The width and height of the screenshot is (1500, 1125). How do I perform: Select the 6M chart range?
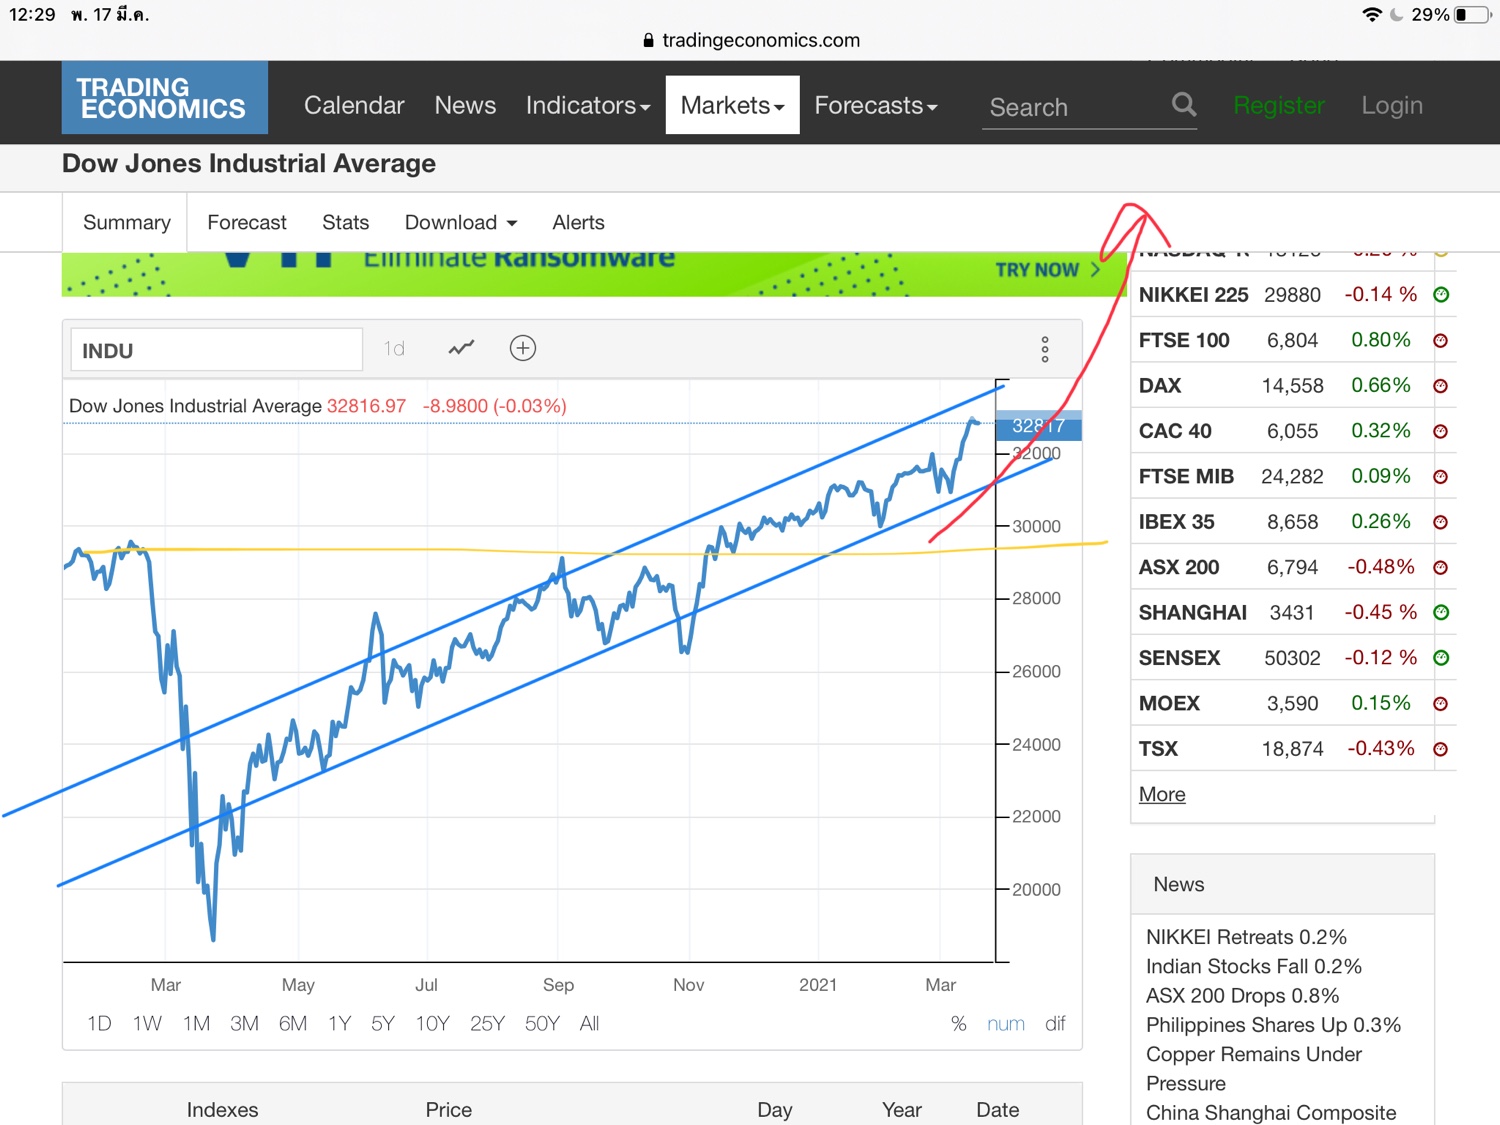pyautogui.click(x=293, y=1023)
